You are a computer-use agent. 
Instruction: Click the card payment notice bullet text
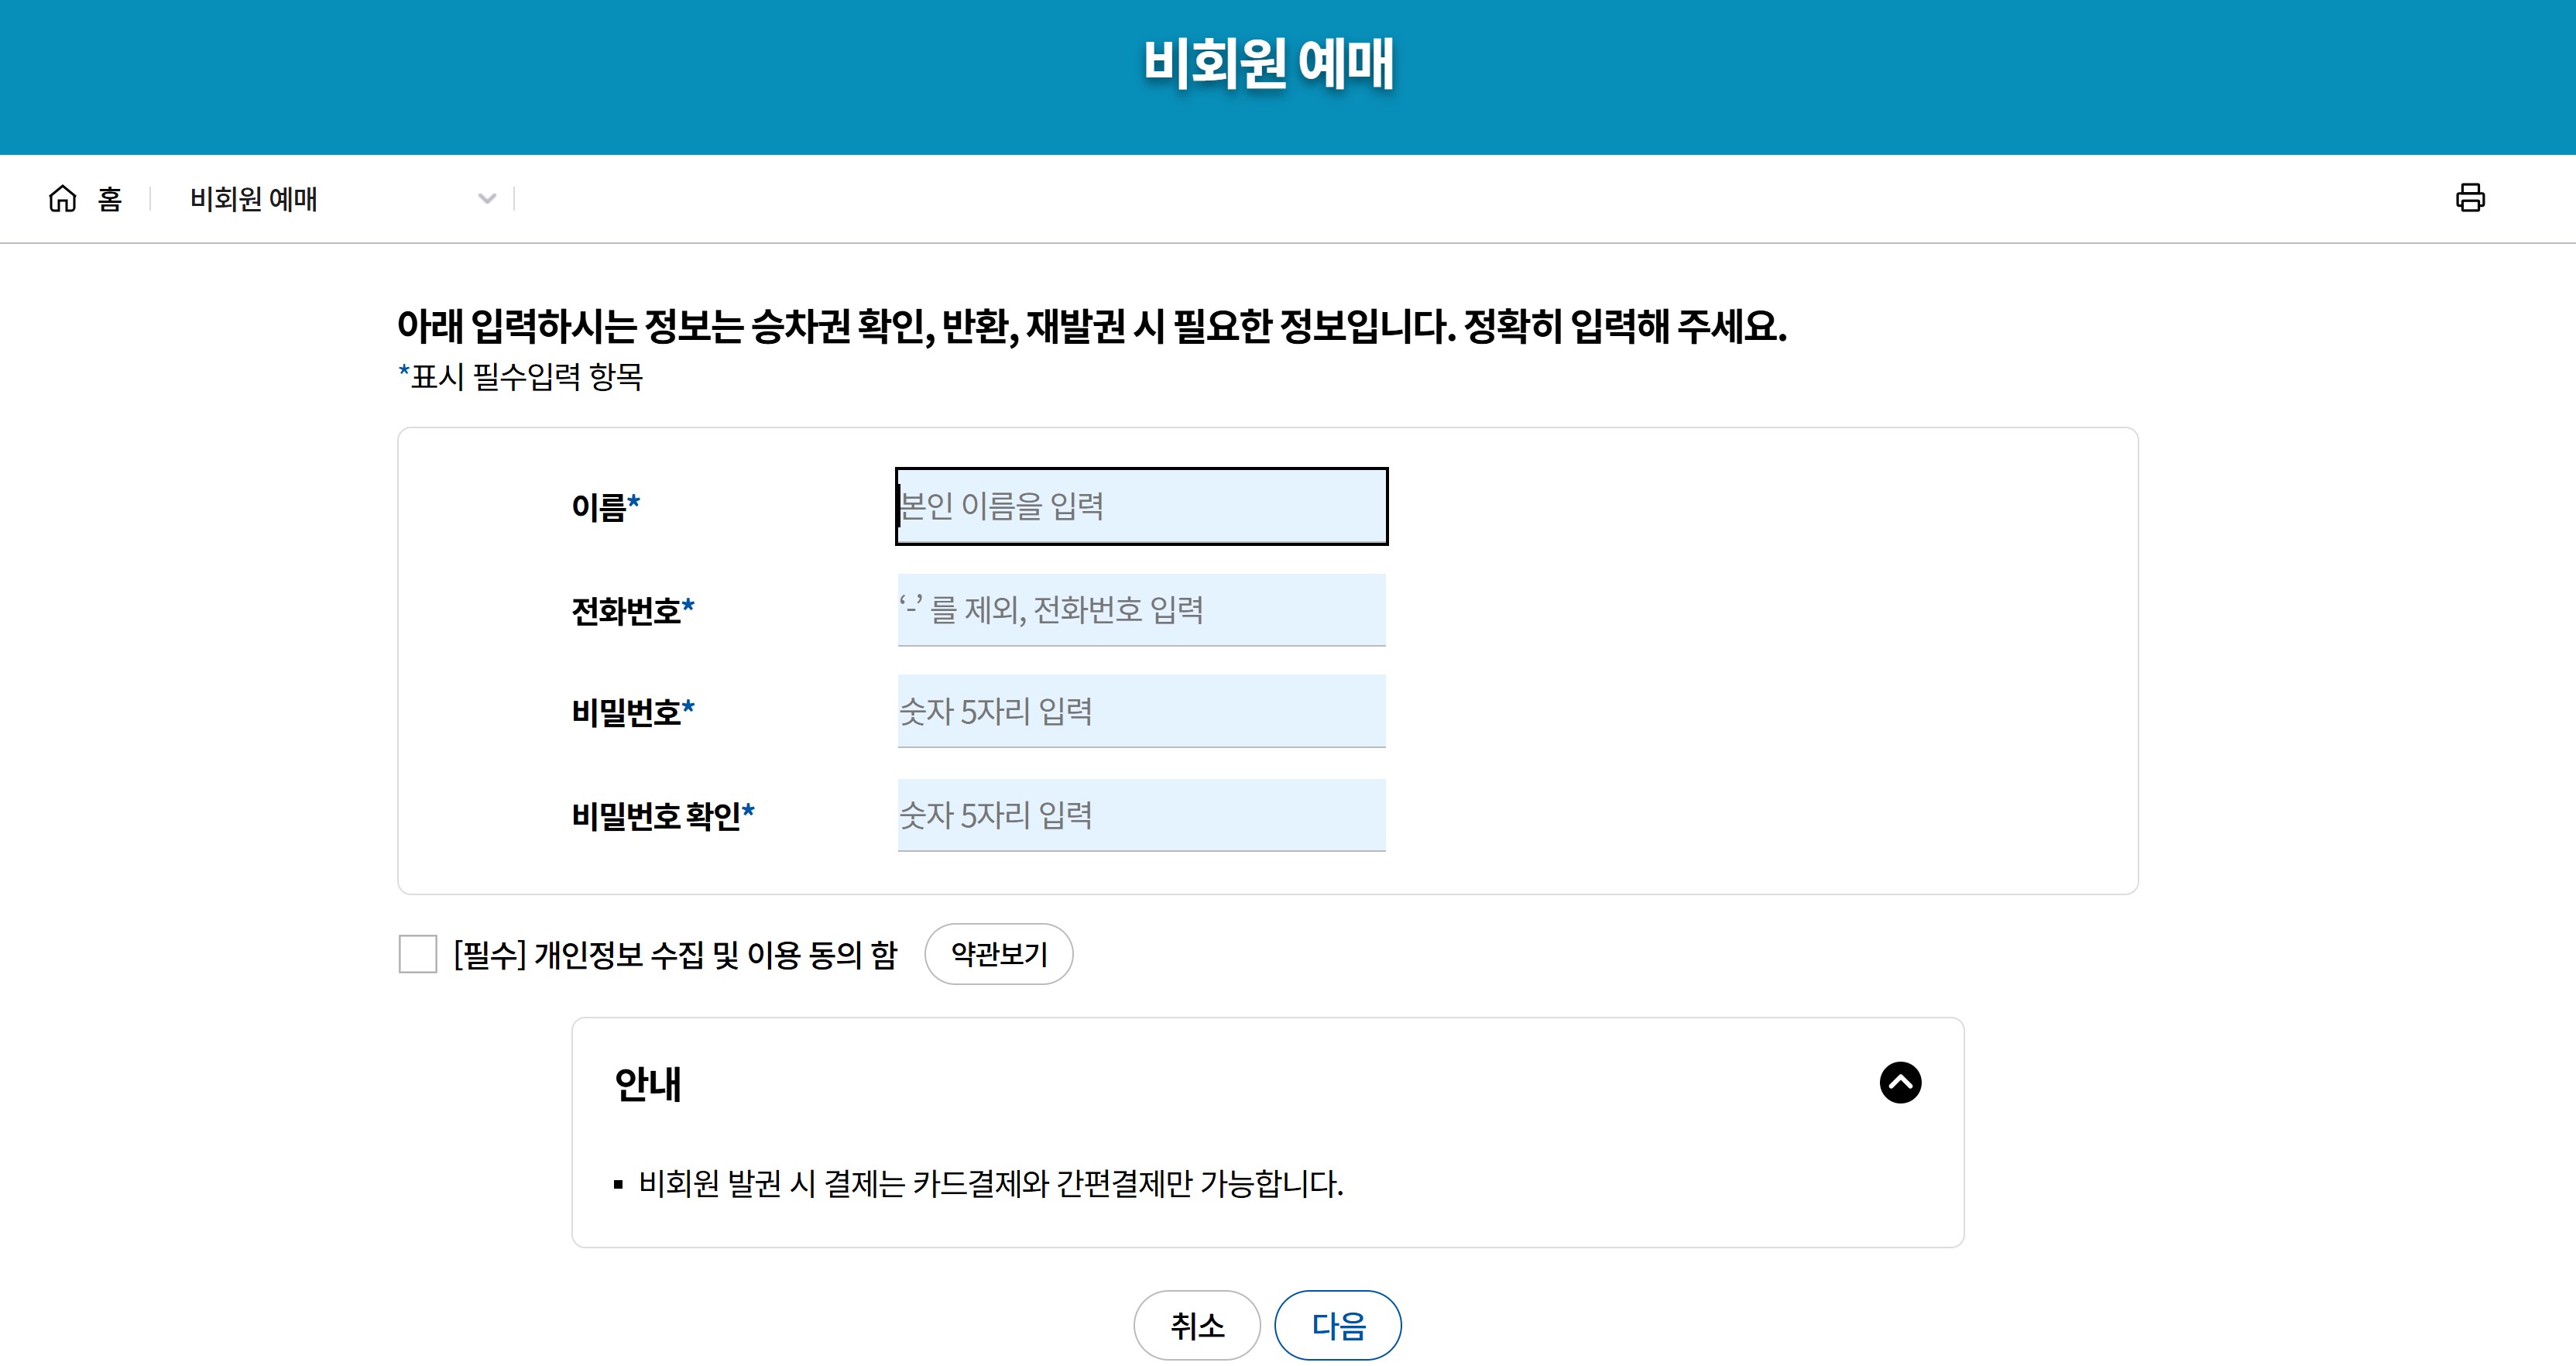(990, 1185)
